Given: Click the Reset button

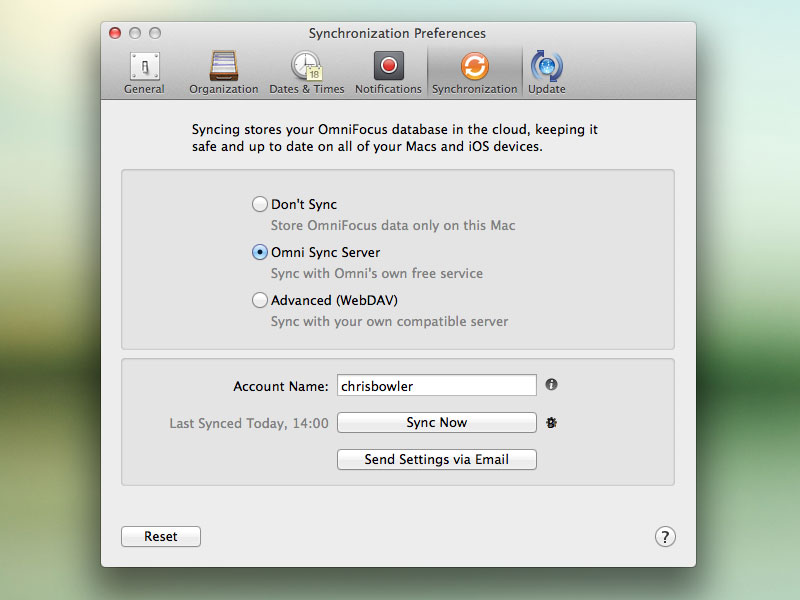Looking at the screenshot, I should [x=161, y=536].
